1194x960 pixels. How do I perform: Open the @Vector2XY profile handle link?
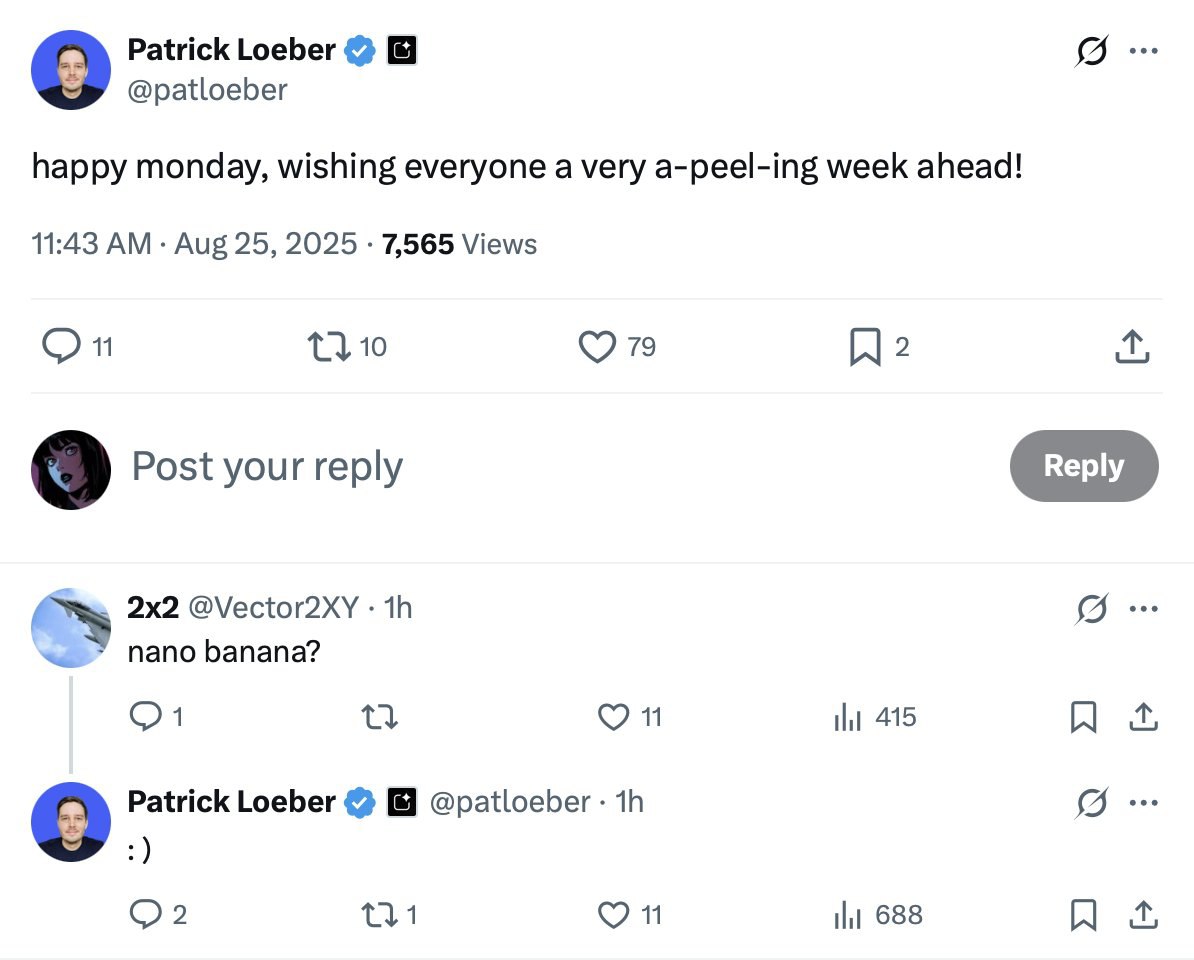[273, 607]
